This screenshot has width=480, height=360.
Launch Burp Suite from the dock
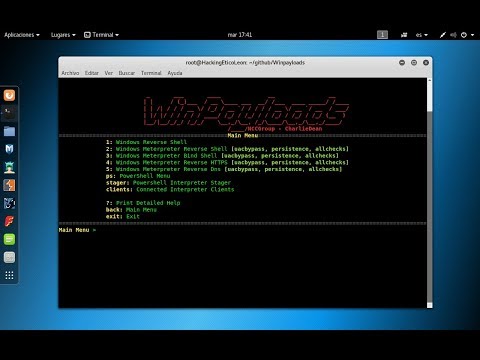9,185
